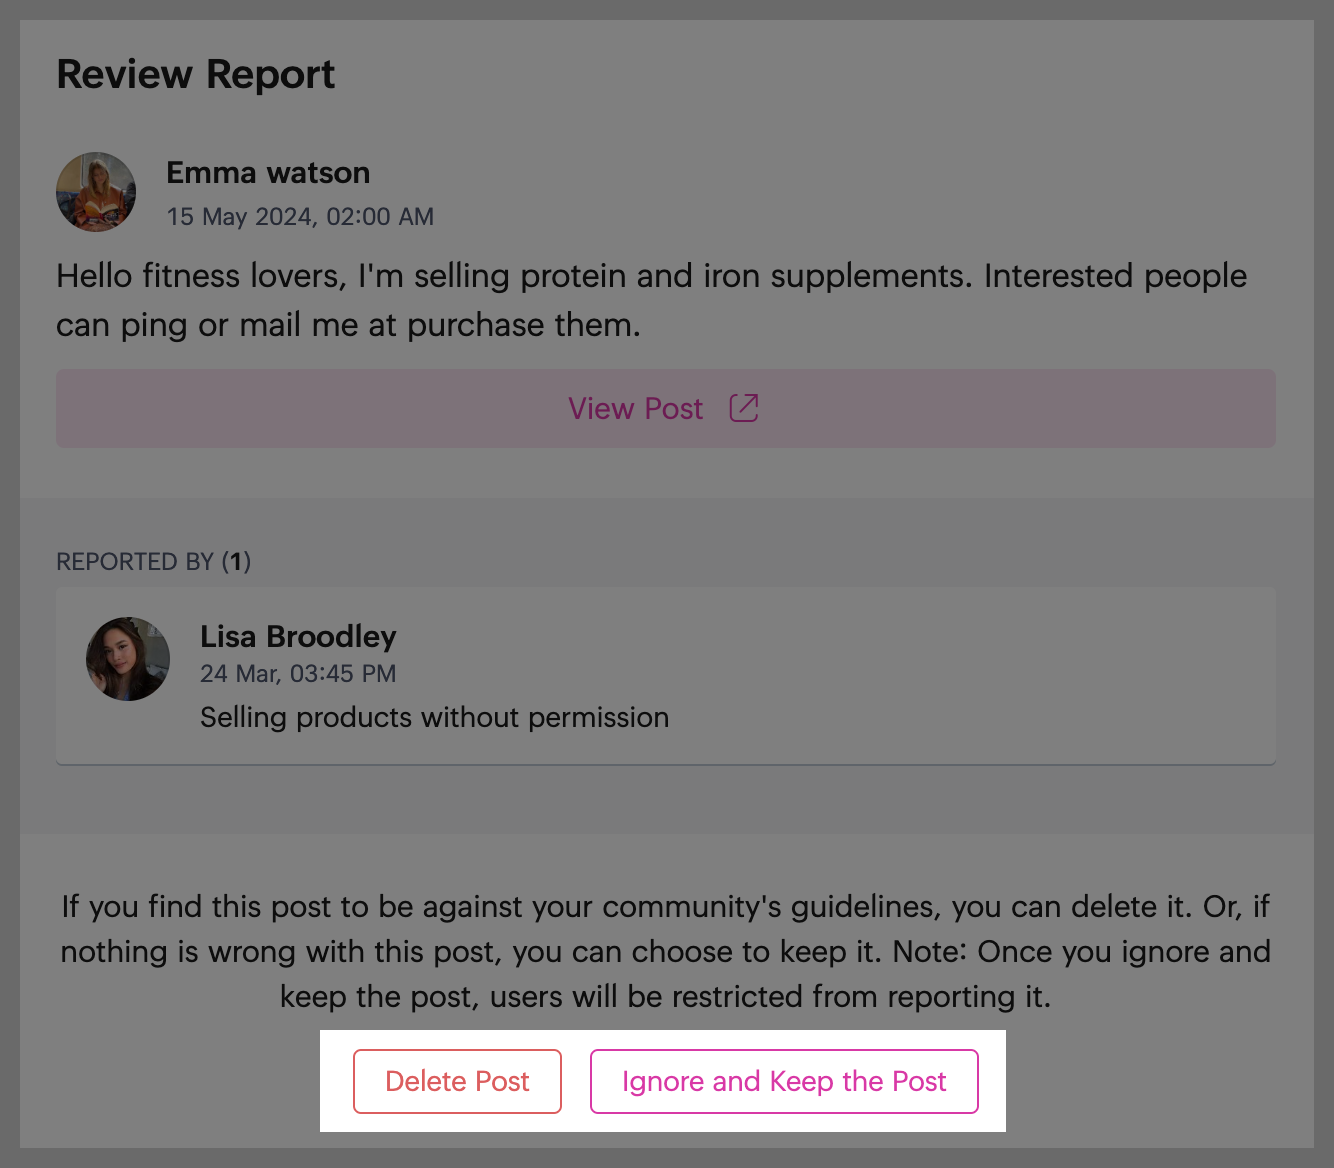
Task: Open the View Post link
Action: 665,408
